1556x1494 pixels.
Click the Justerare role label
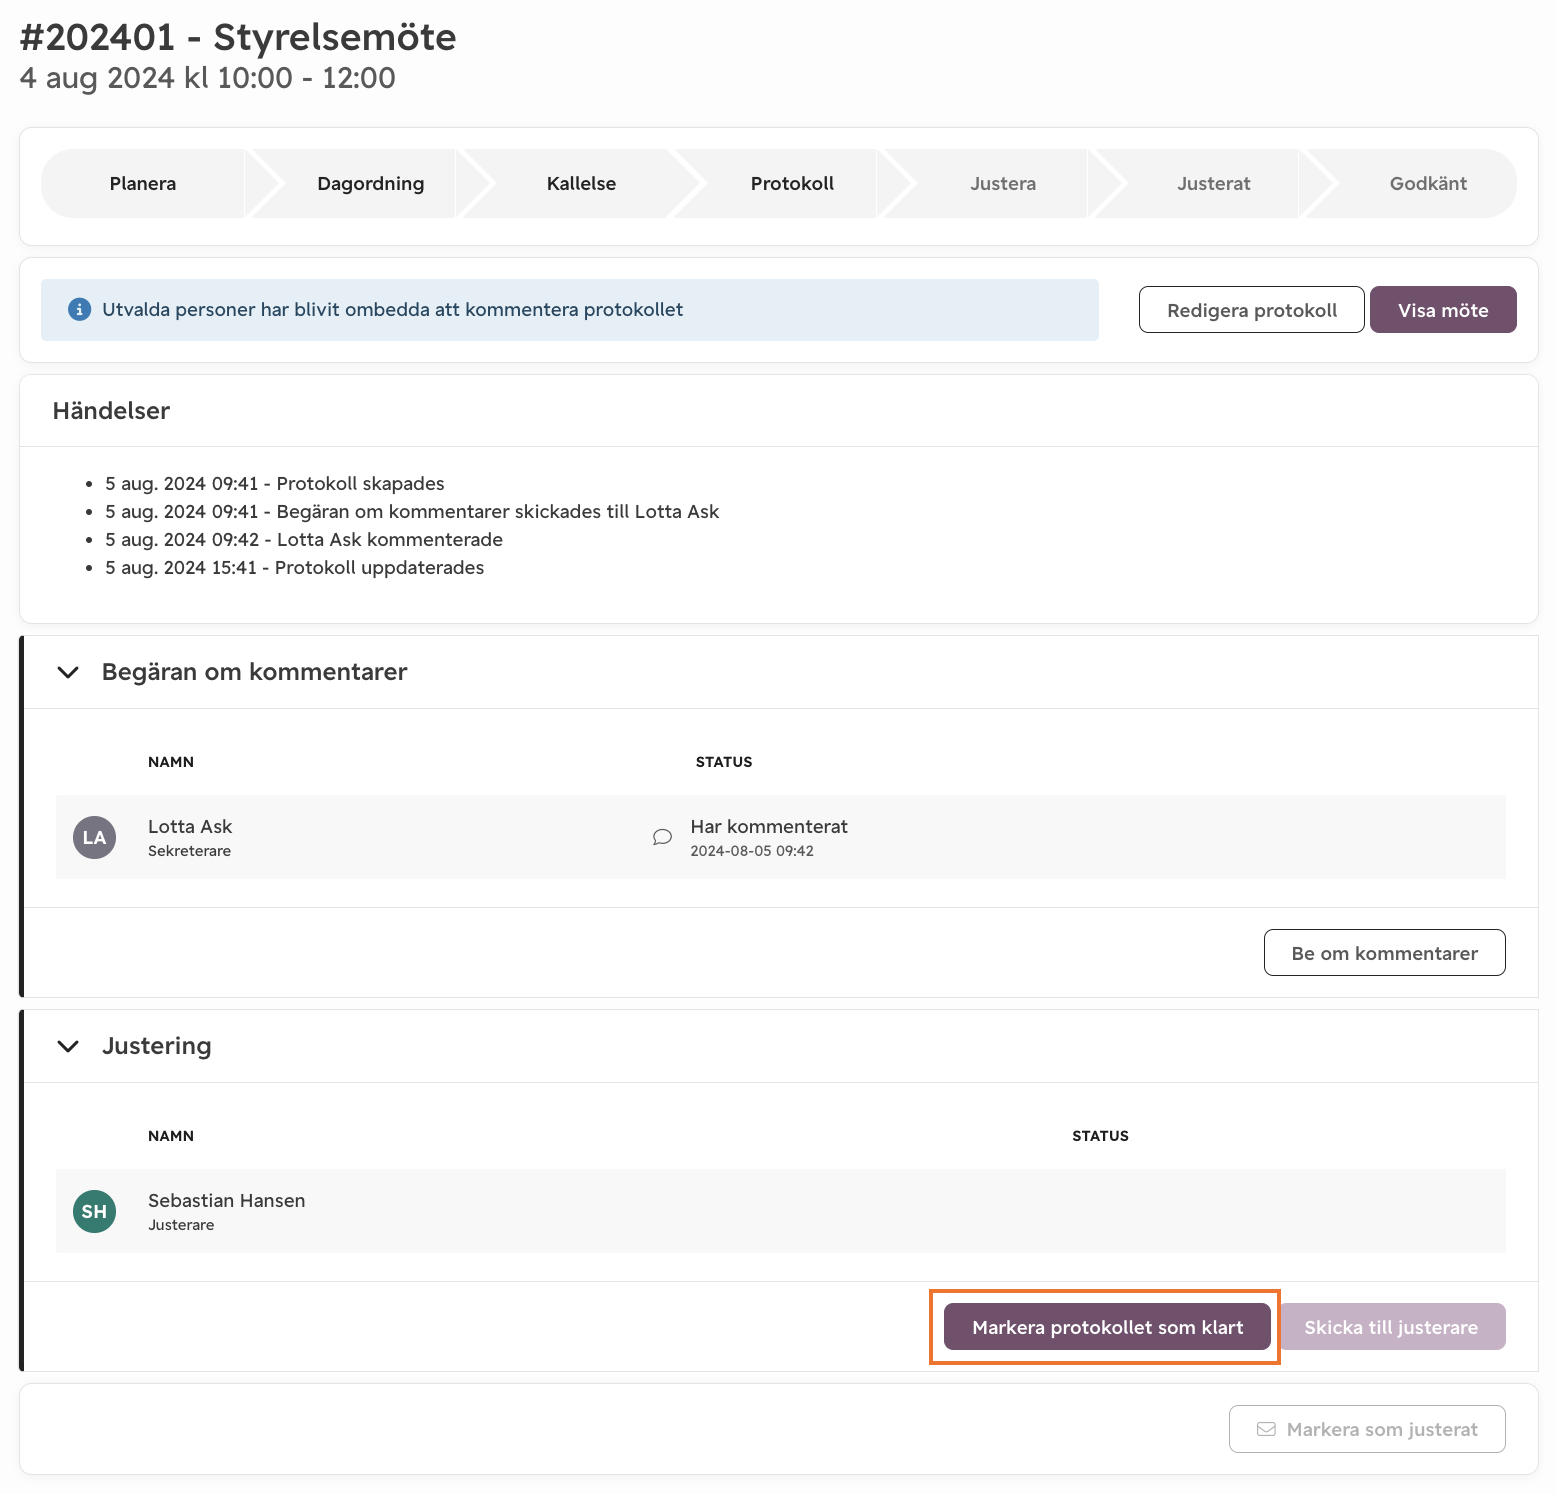click(x=181, y=1225)
